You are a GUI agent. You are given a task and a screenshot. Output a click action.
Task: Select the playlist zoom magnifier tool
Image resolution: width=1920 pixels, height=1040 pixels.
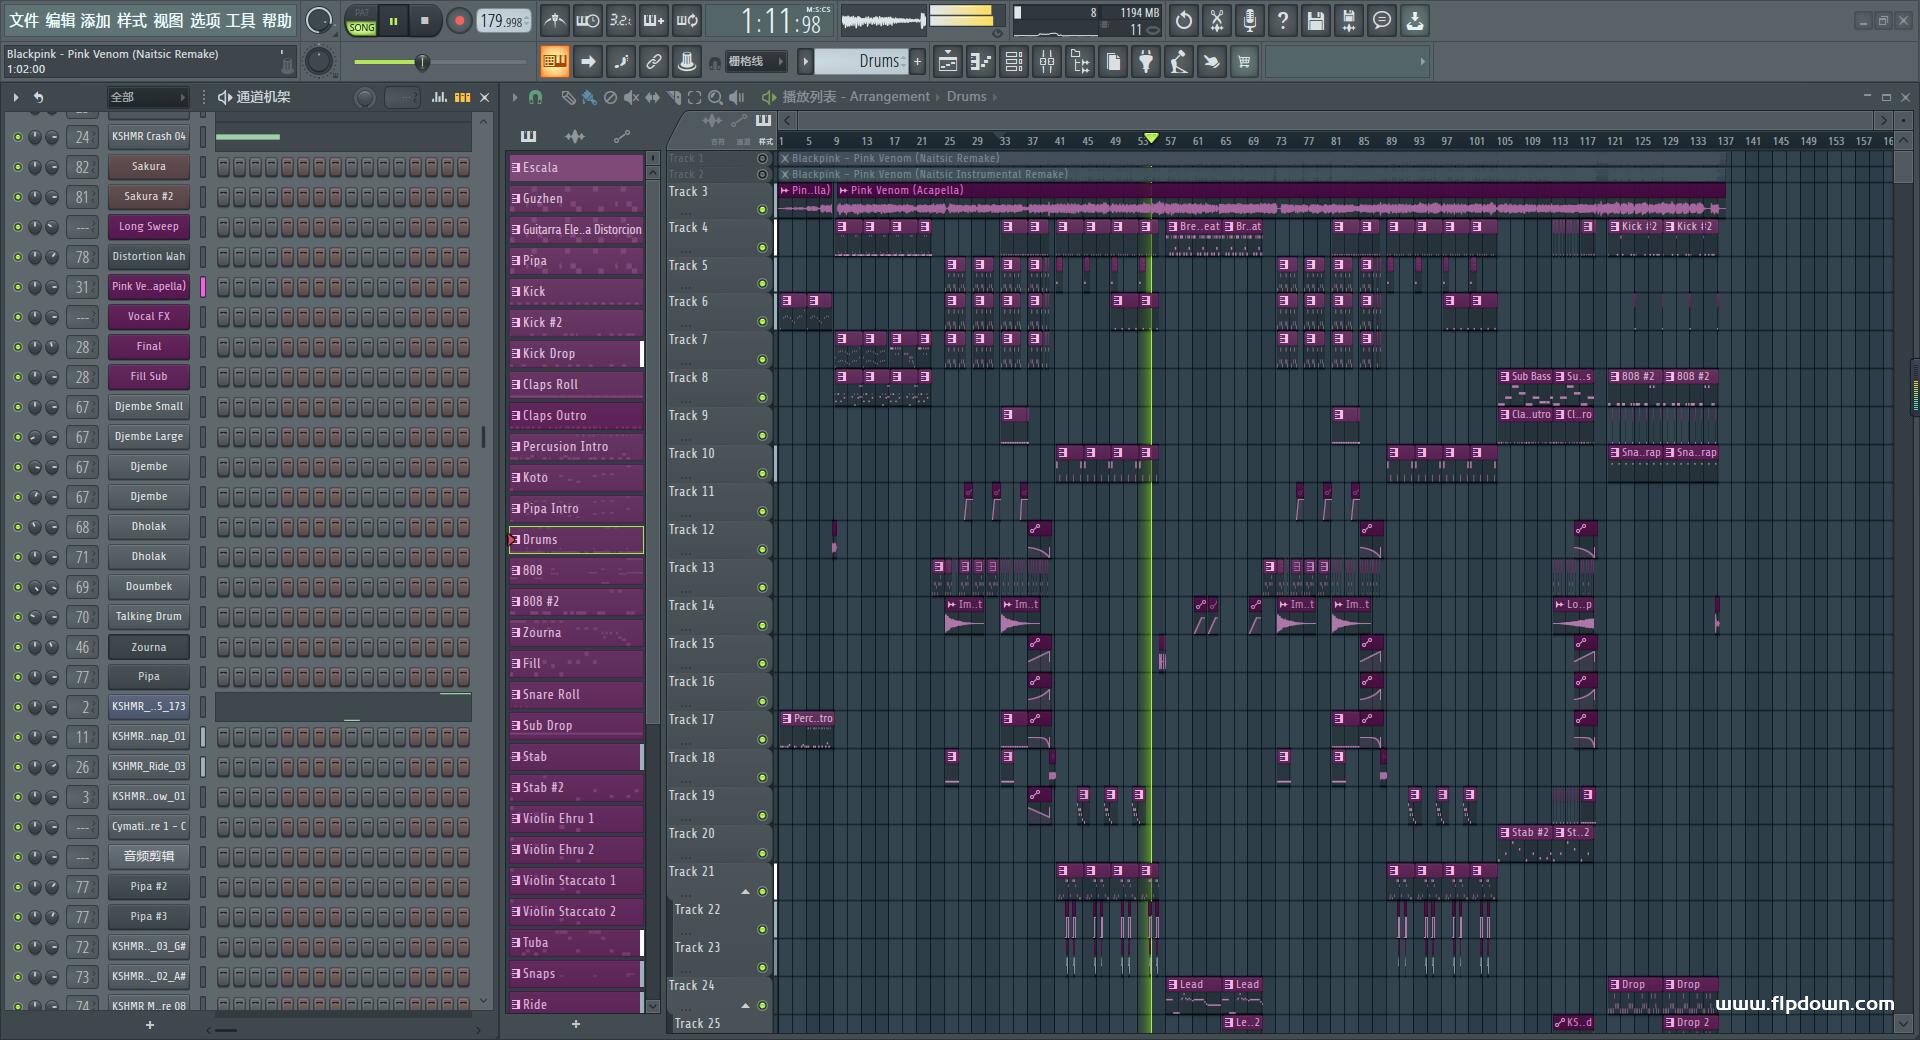715,97
